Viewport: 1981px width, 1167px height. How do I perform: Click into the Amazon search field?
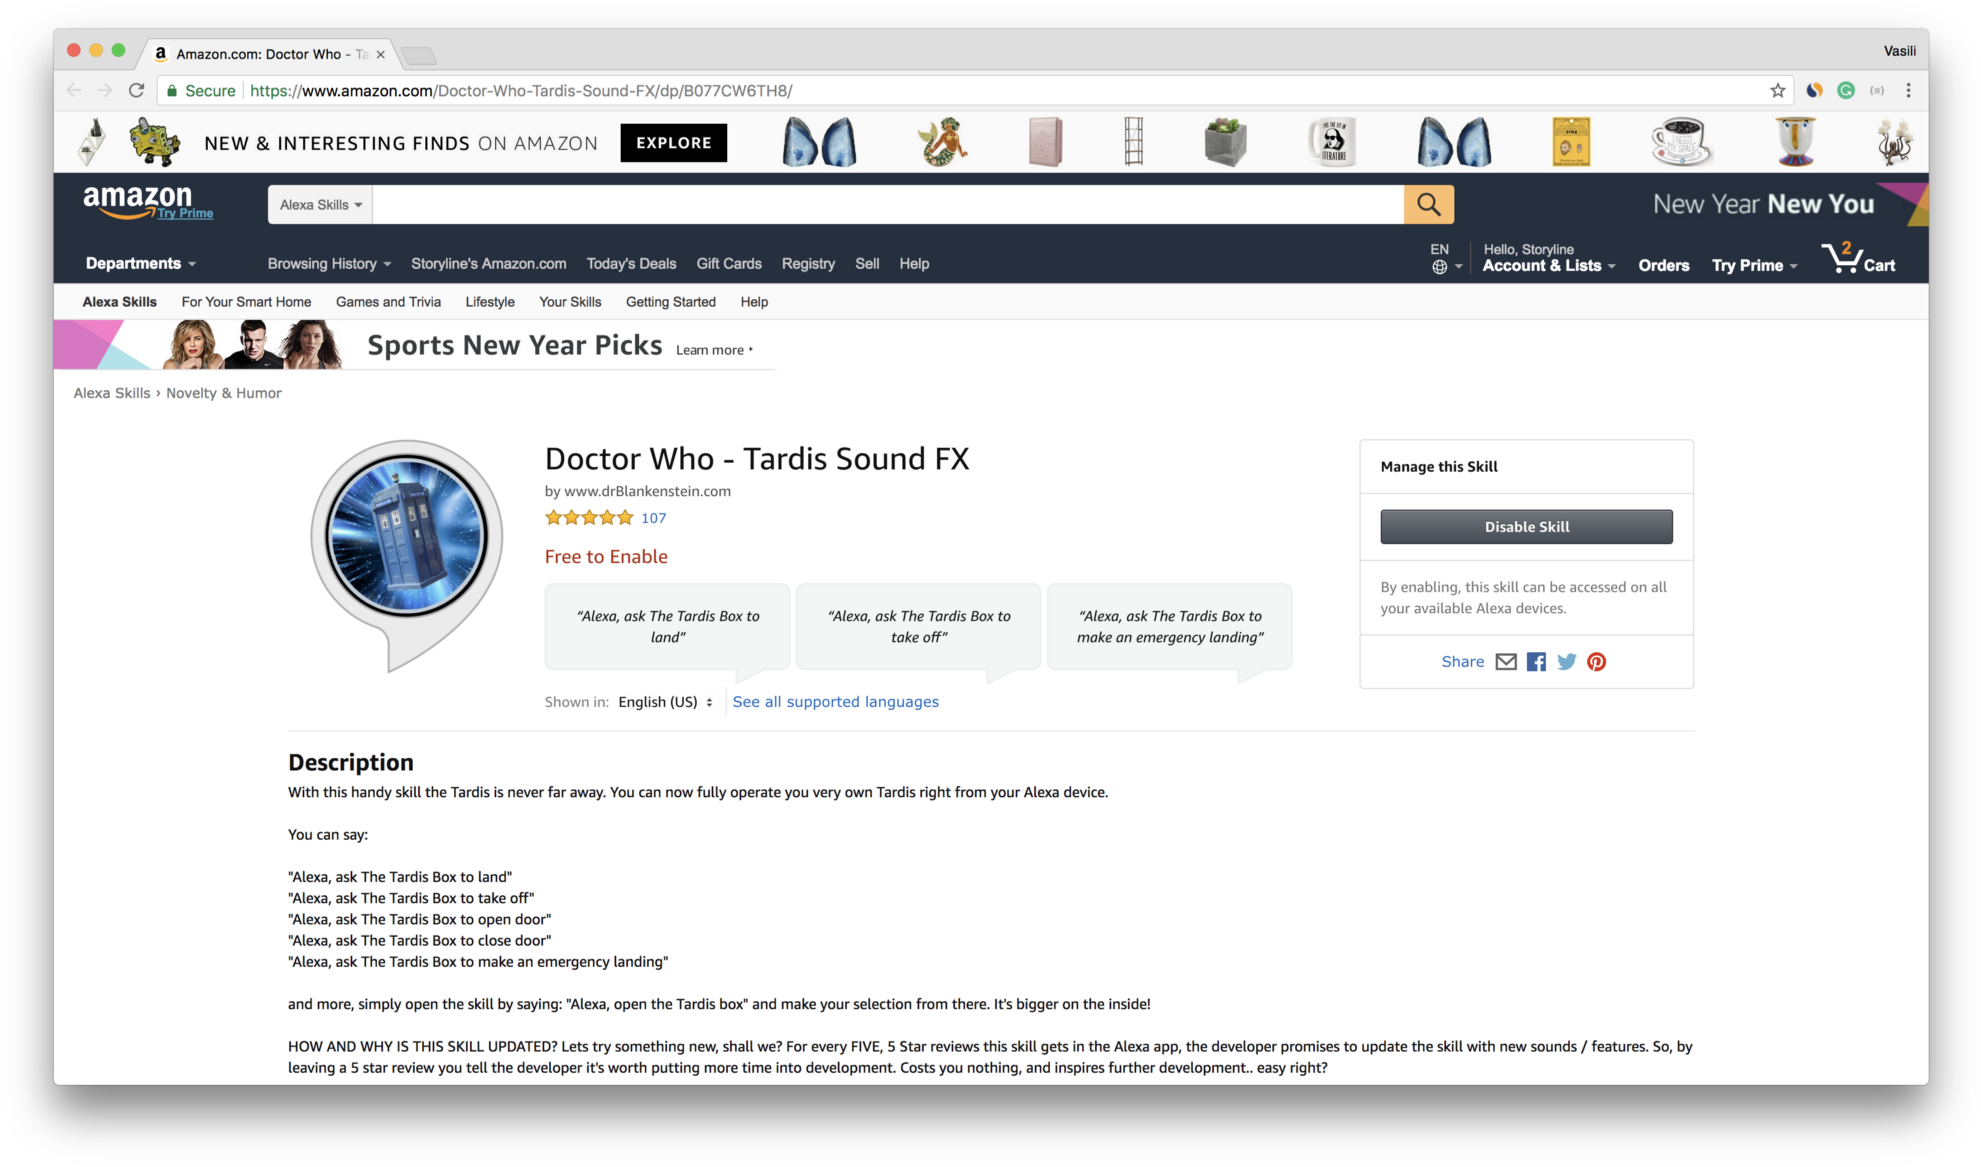887,205
